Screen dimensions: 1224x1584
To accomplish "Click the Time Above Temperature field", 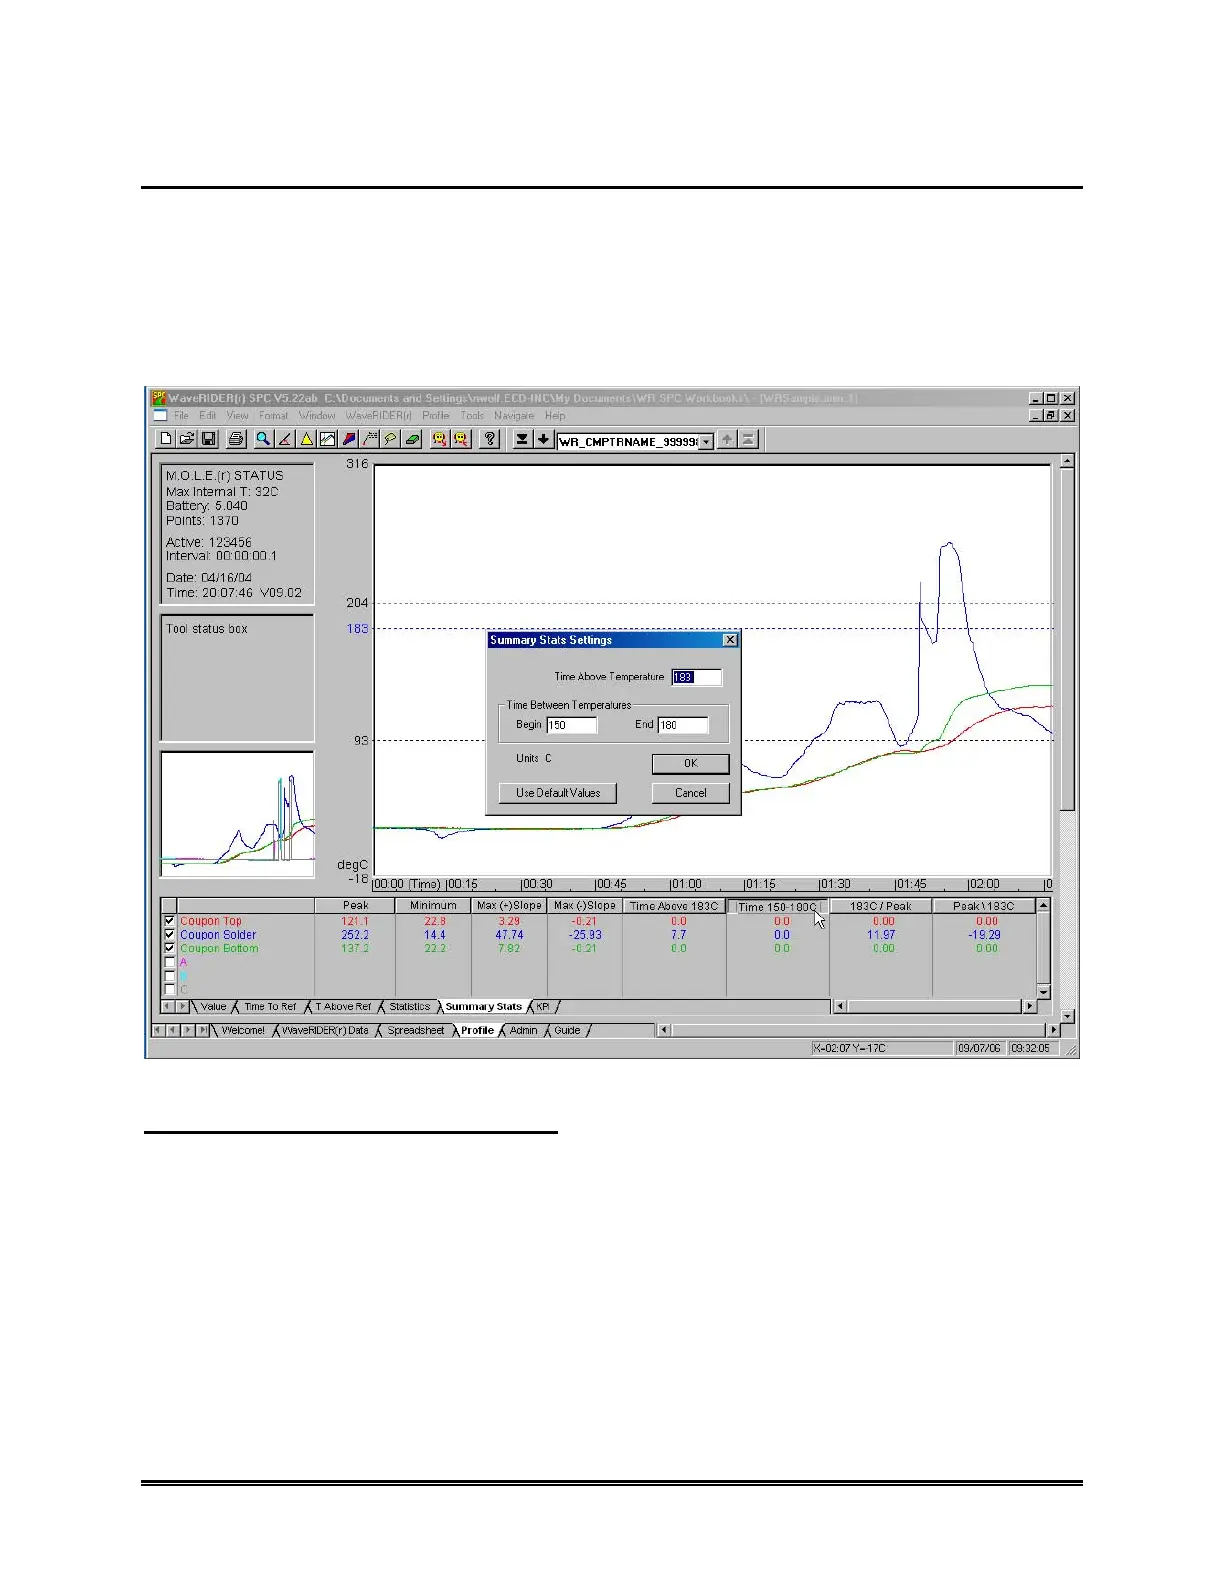I will (696, 677).
